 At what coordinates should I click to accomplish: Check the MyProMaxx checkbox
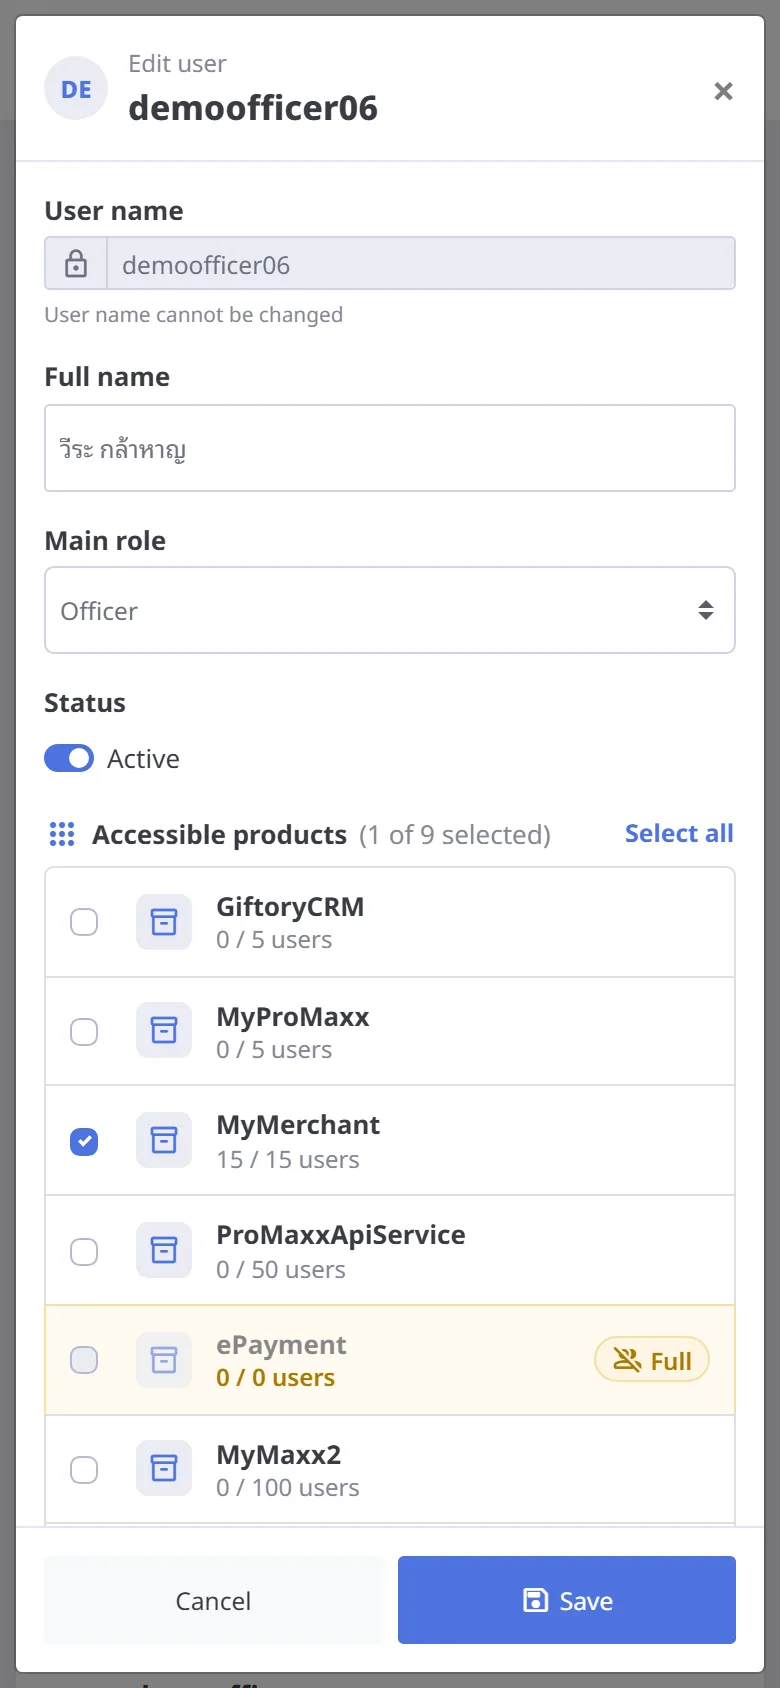coord(84,1031)
